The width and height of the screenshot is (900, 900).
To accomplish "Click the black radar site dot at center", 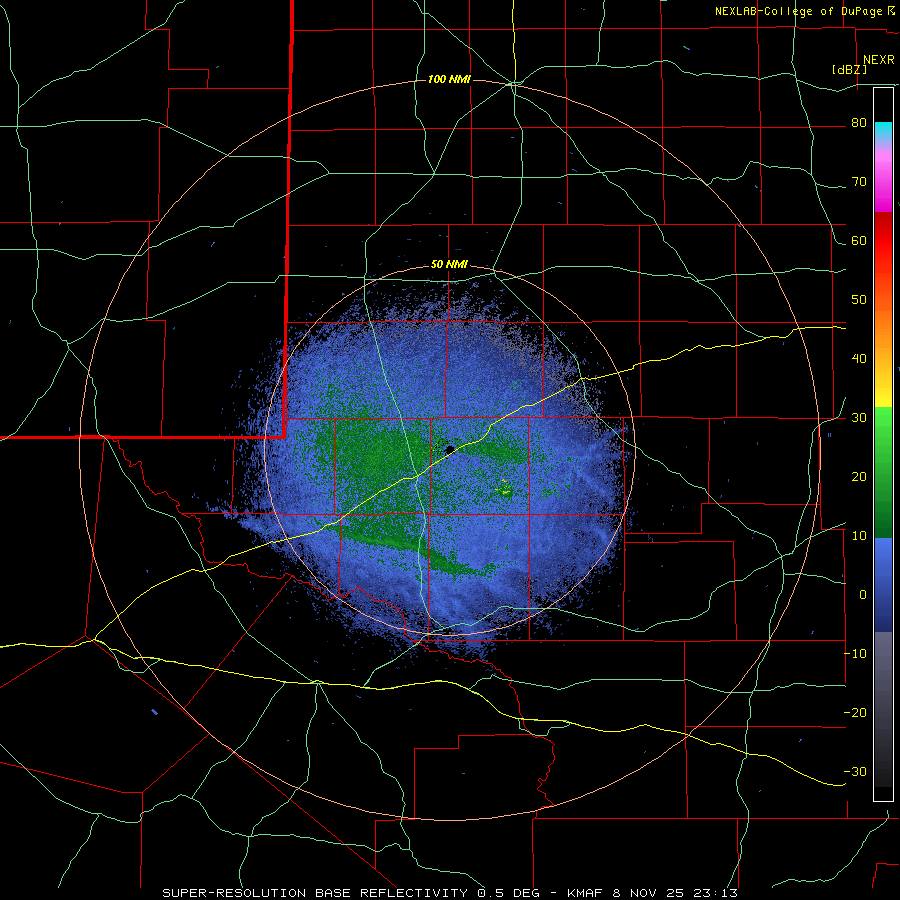I will pos(450,449).
